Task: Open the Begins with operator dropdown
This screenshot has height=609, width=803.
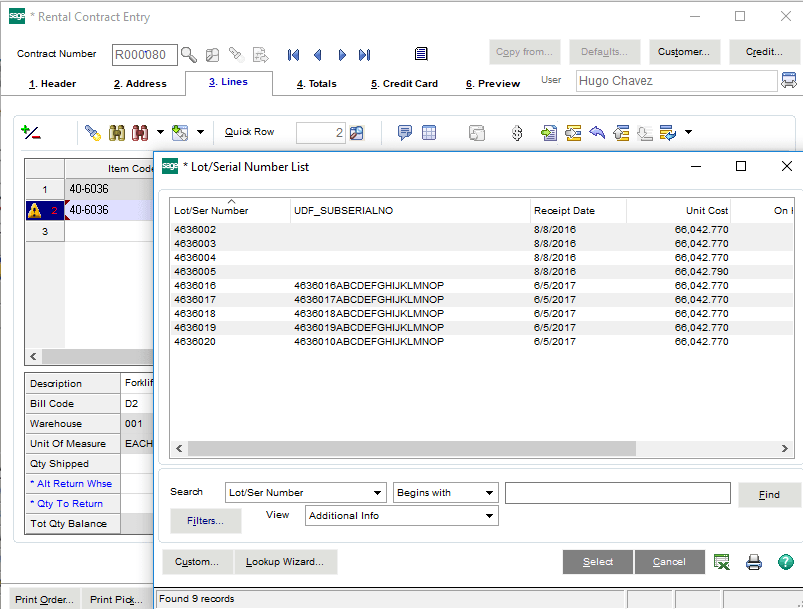Action: click(489, 493)
